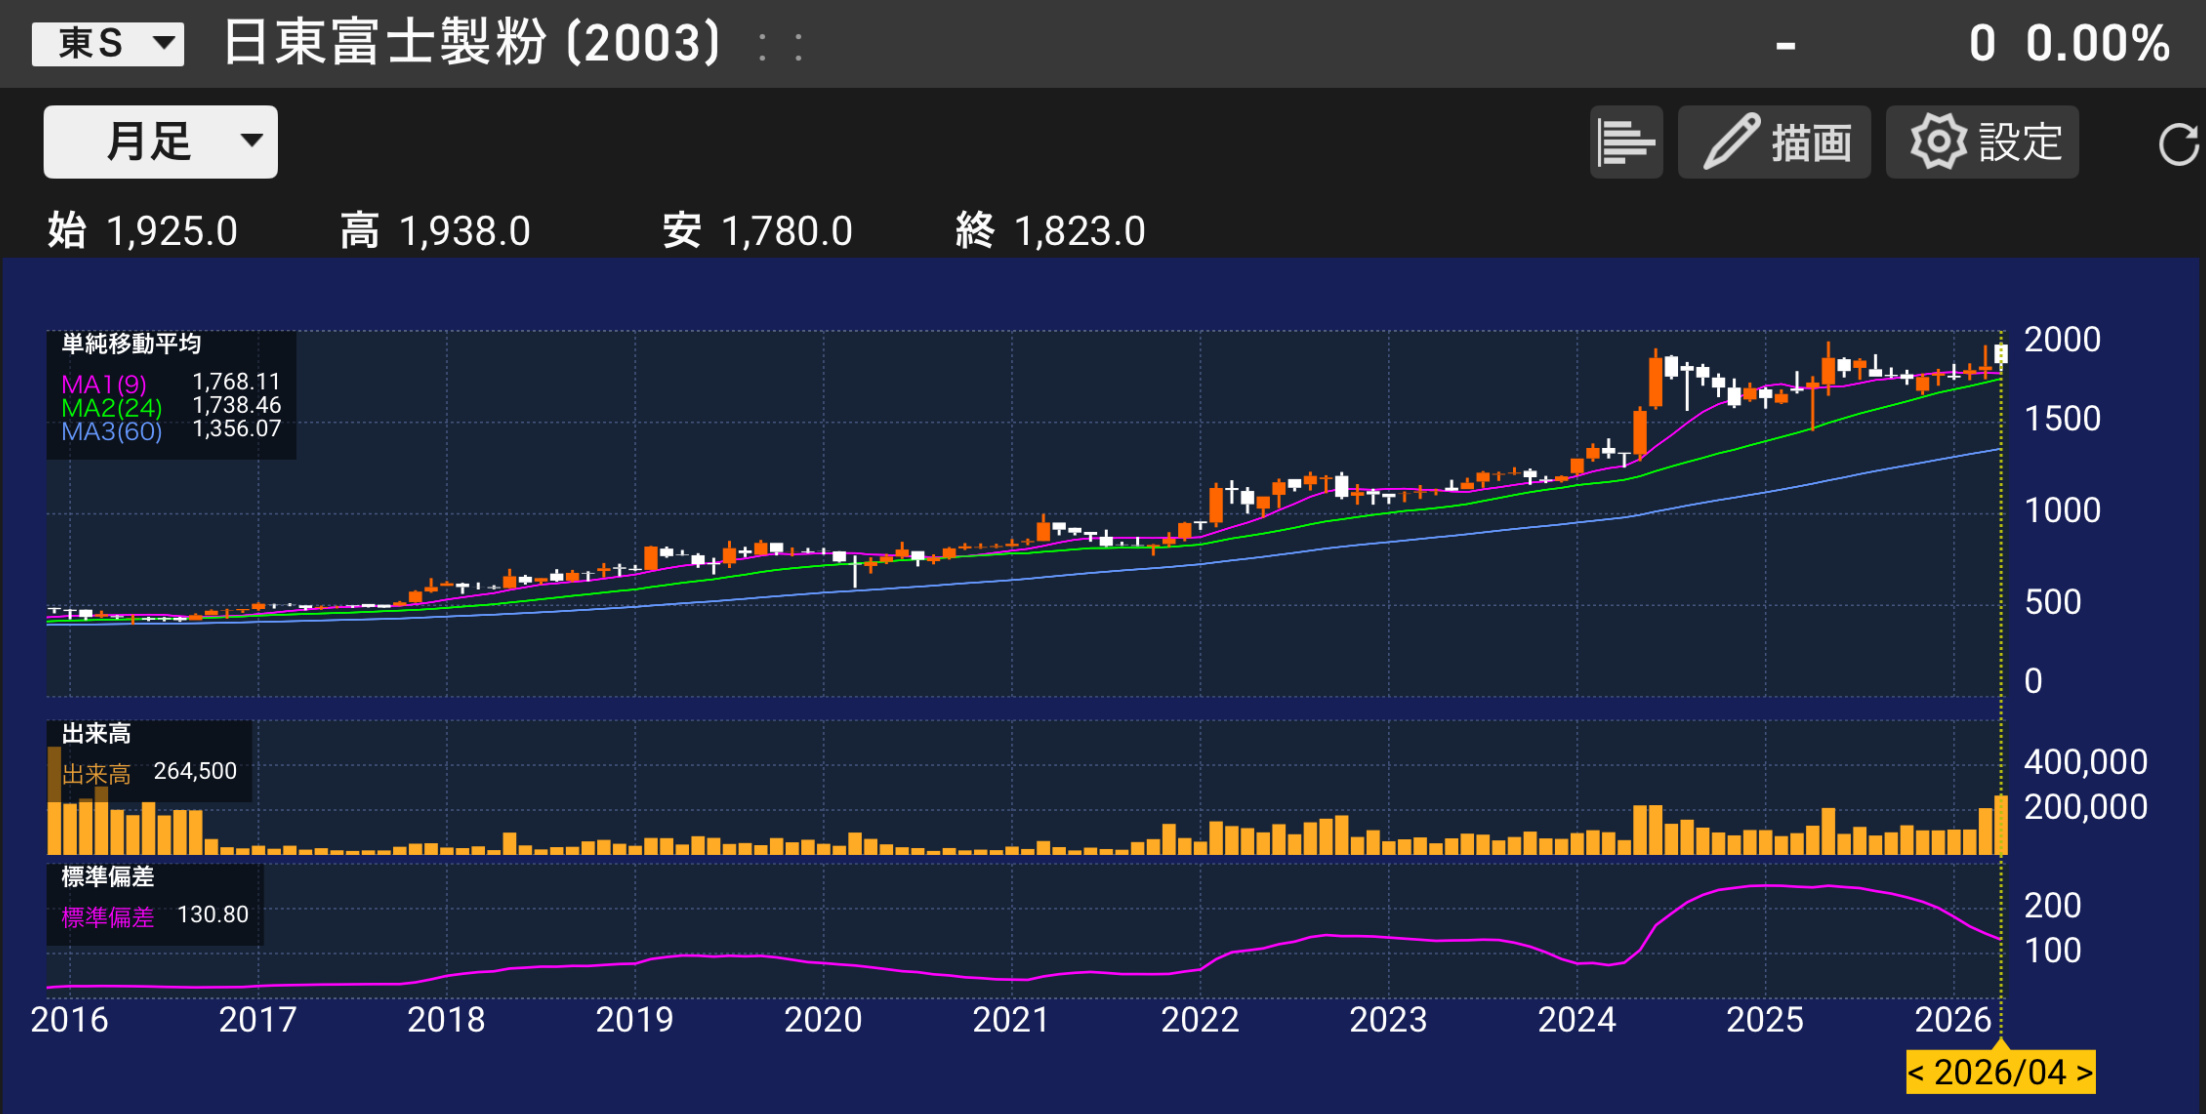
Task: Select the MA3(60) legend label
Action: click(x=111, y=431)
